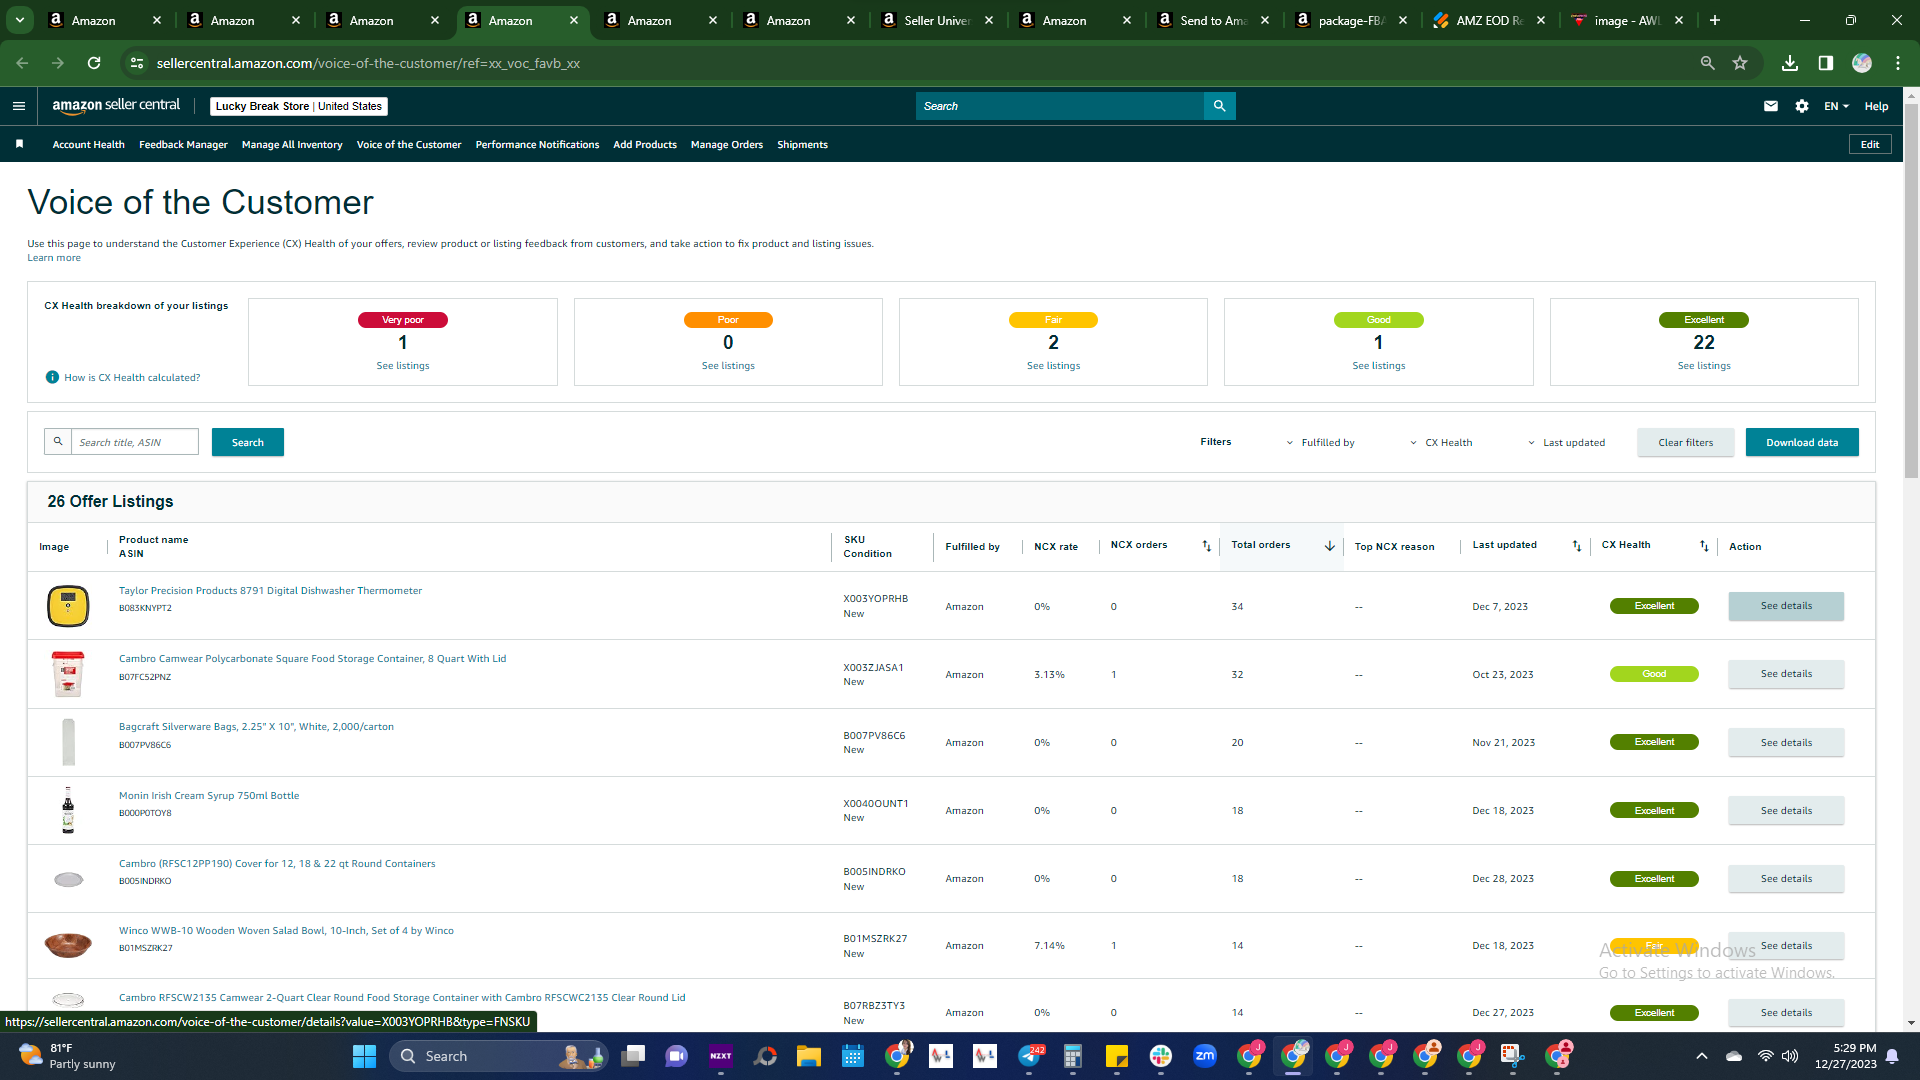The height and width of the screenshot is (1080, 1920).
Task: Open File Explorer from the taskbar
Action: [x=809, y=1056]
